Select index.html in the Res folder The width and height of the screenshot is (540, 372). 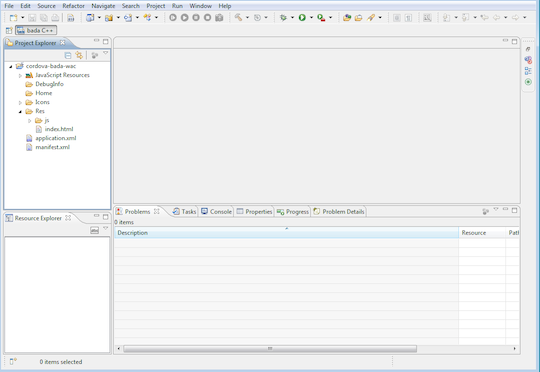point(59,129)
